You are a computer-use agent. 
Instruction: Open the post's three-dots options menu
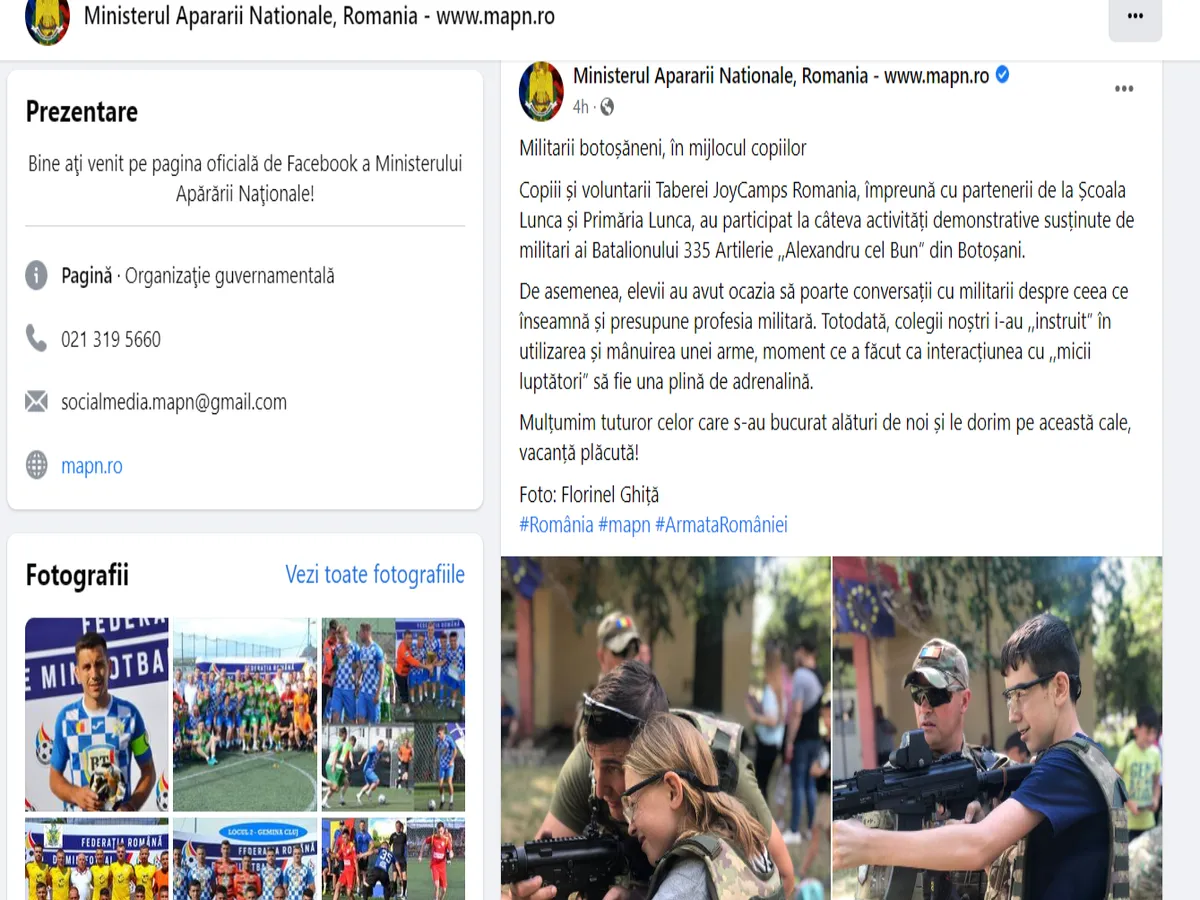pyautogui.click(x=1124, y=89)
